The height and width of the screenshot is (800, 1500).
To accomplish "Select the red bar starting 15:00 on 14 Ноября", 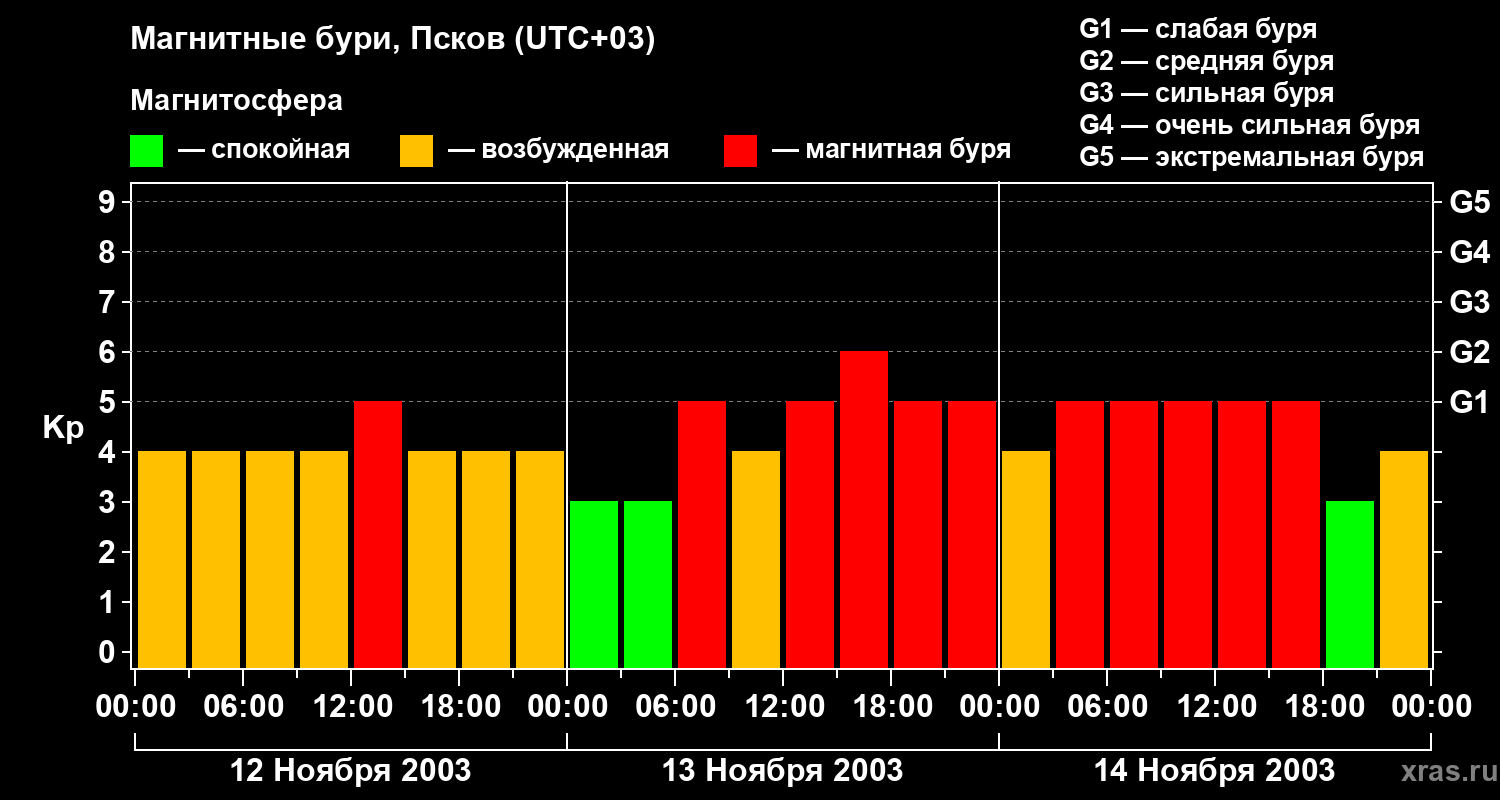I will pos(1296,535).
